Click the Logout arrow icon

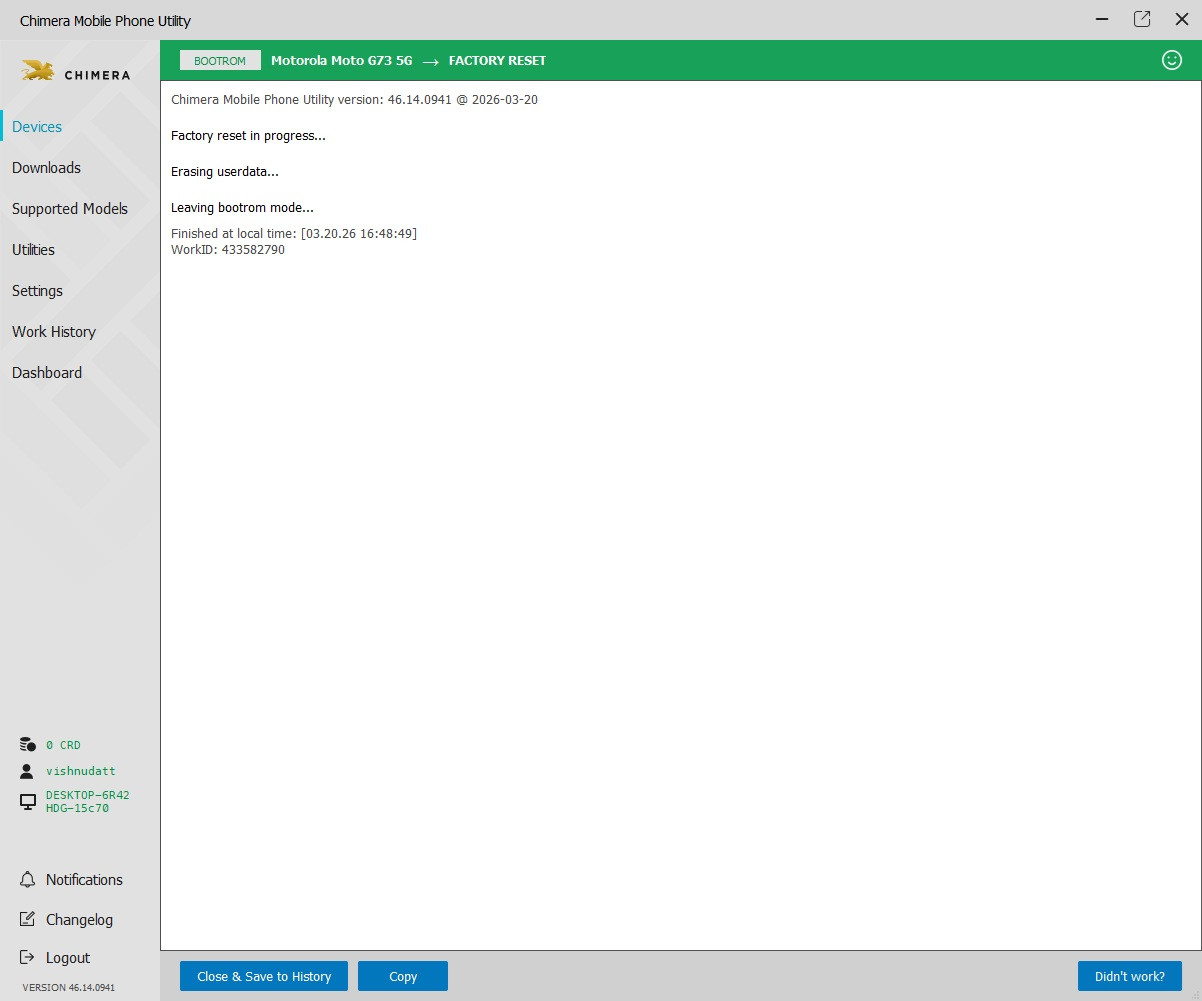[x=28, y=957]
